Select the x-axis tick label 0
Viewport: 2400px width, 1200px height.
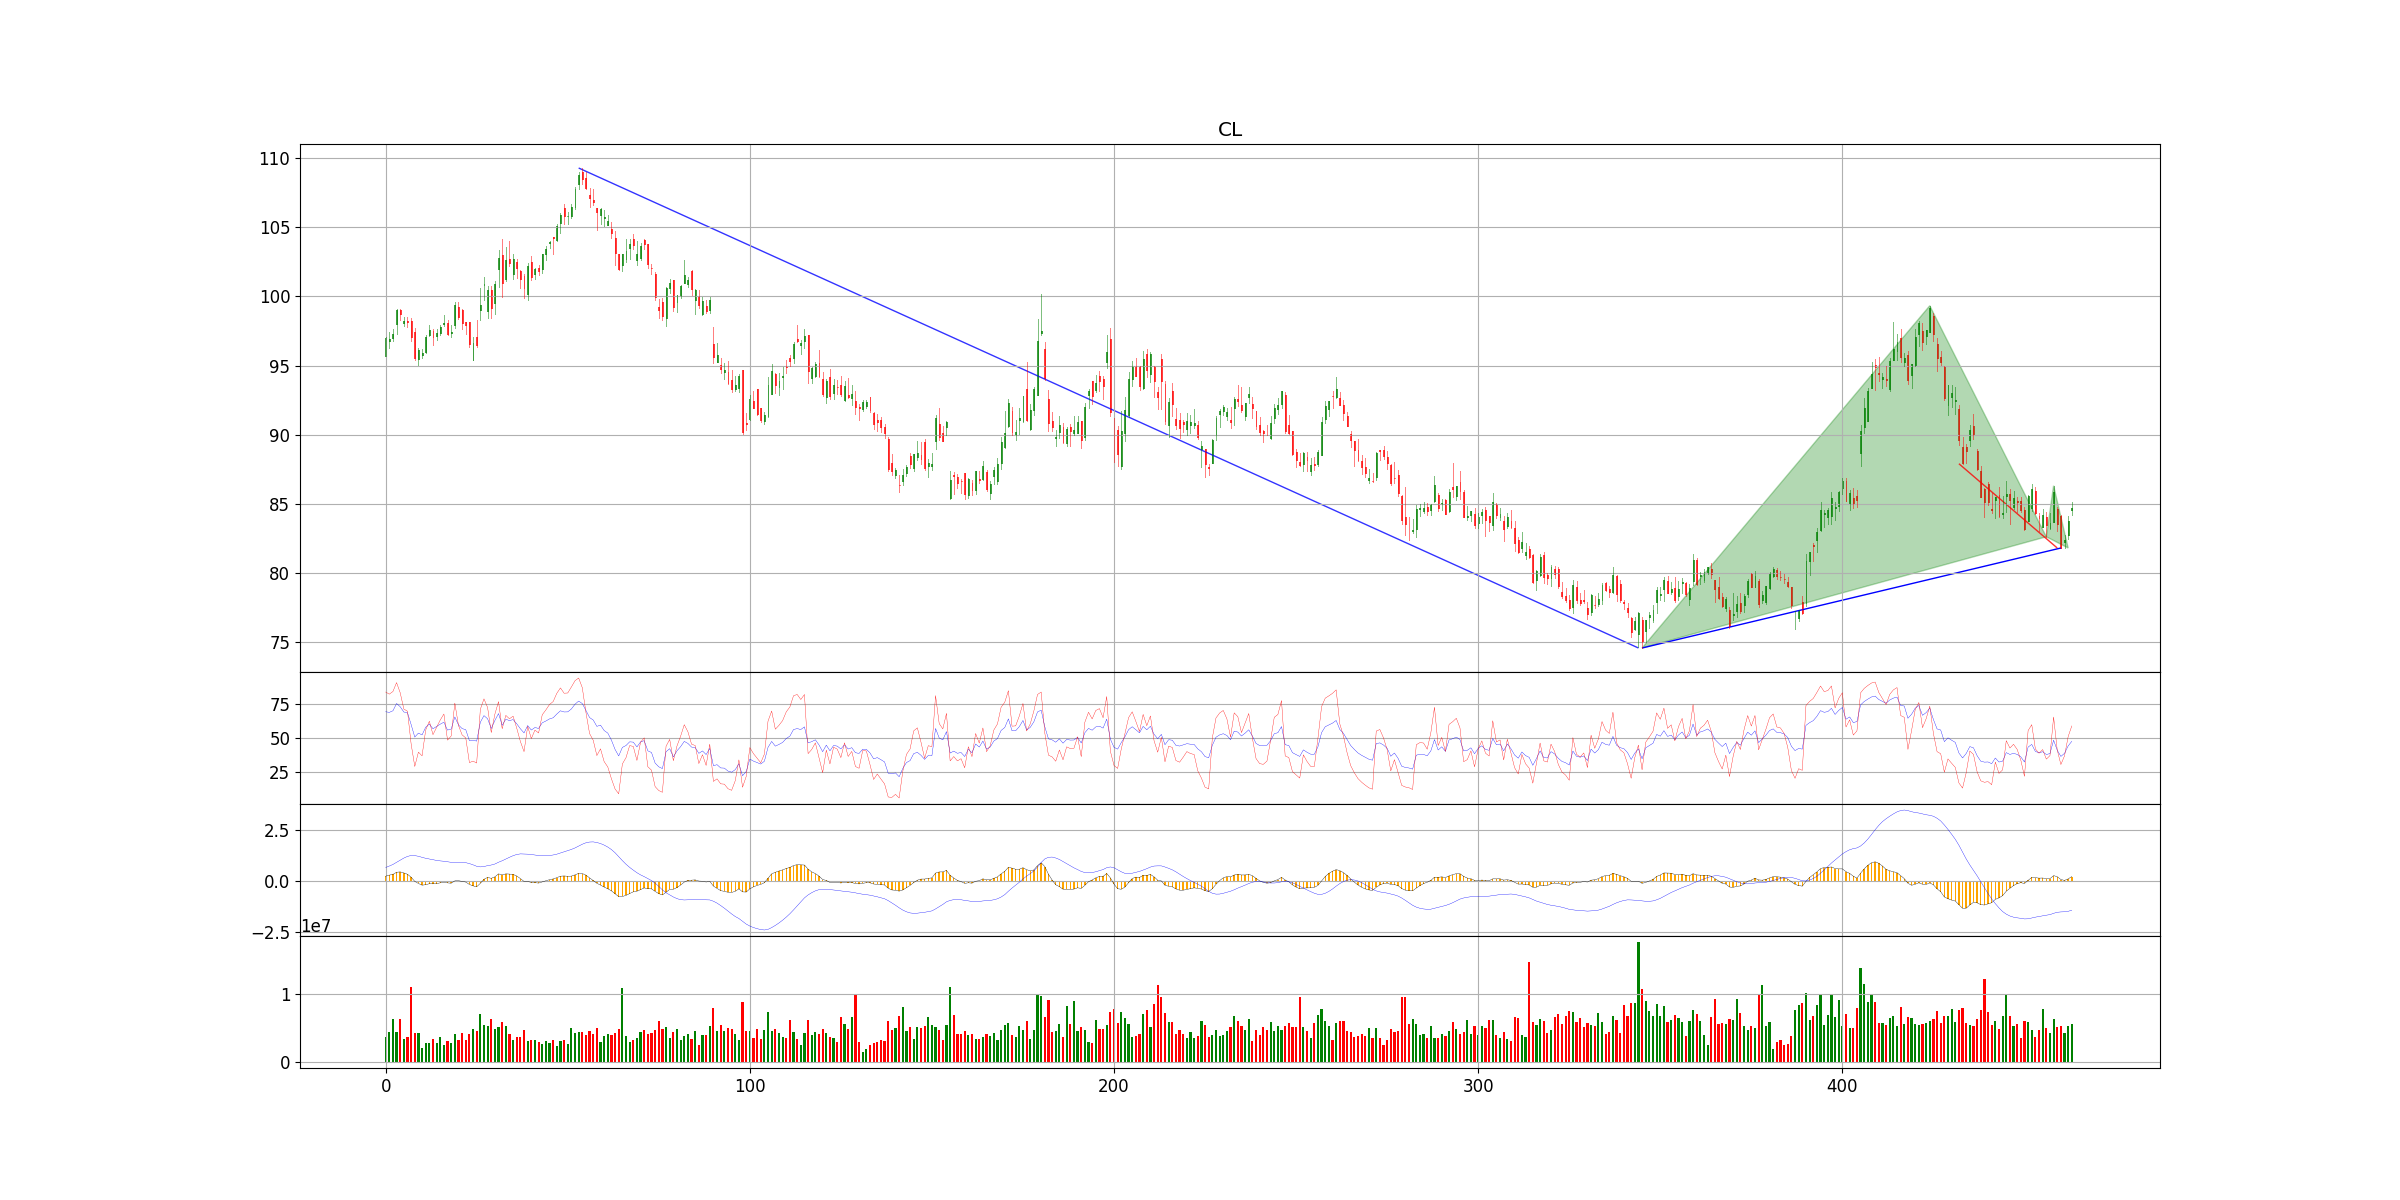(x=386, y=1087)
